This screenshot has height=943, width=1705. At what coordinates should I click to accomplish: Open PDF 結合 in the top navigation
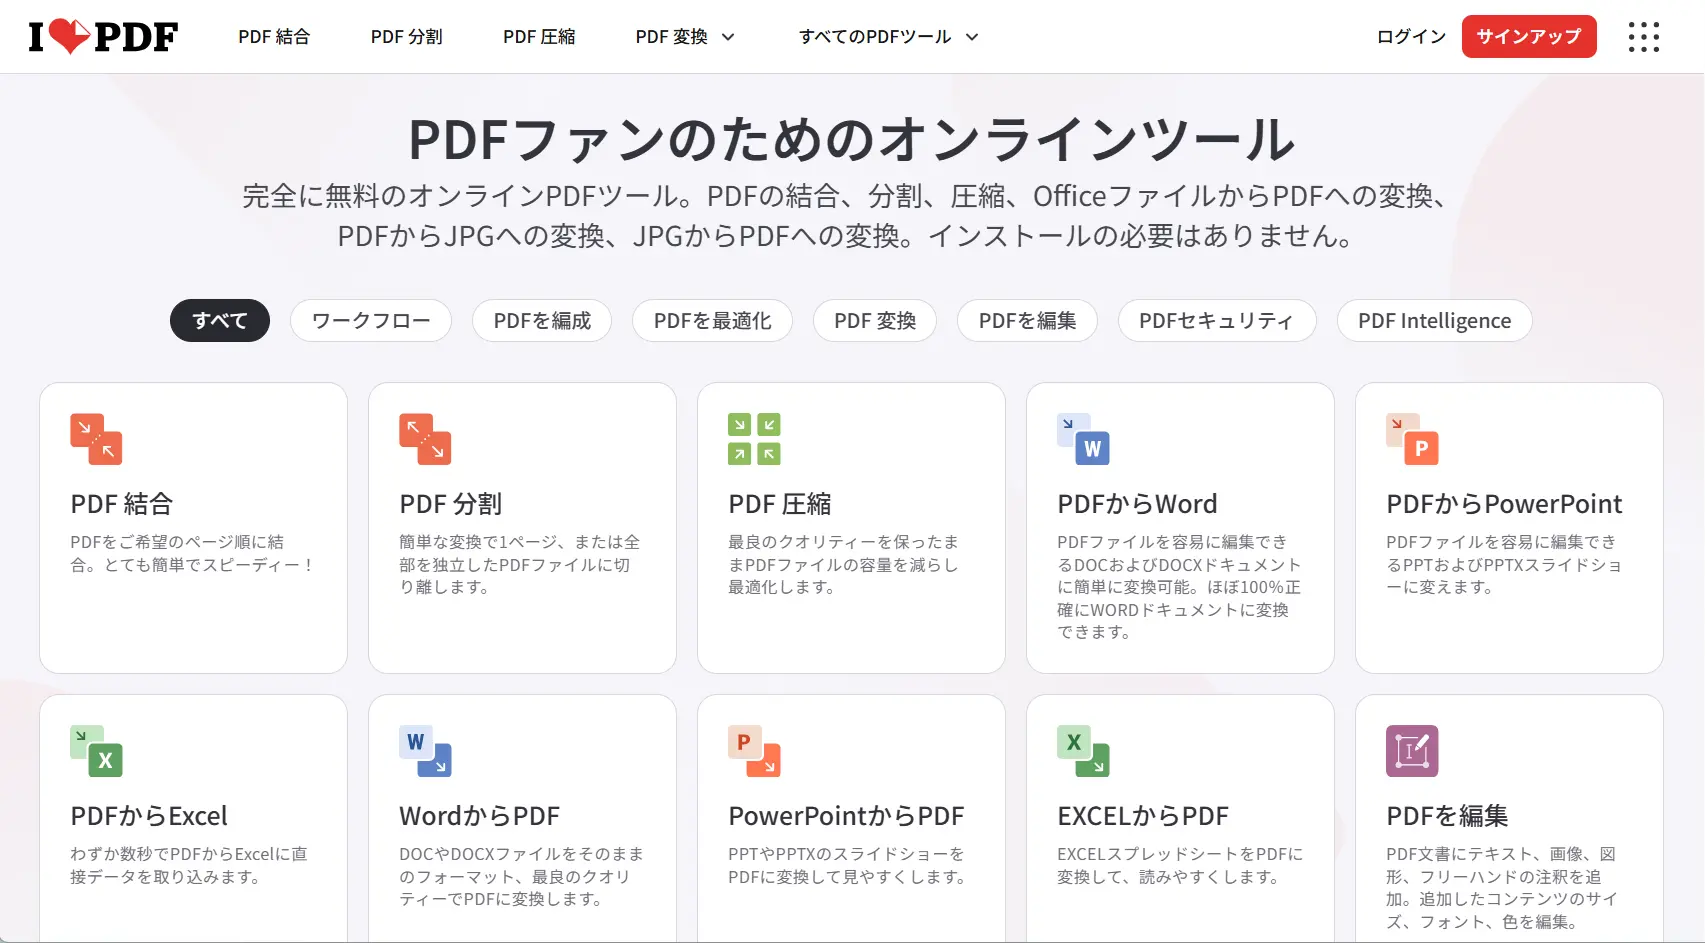274,37
